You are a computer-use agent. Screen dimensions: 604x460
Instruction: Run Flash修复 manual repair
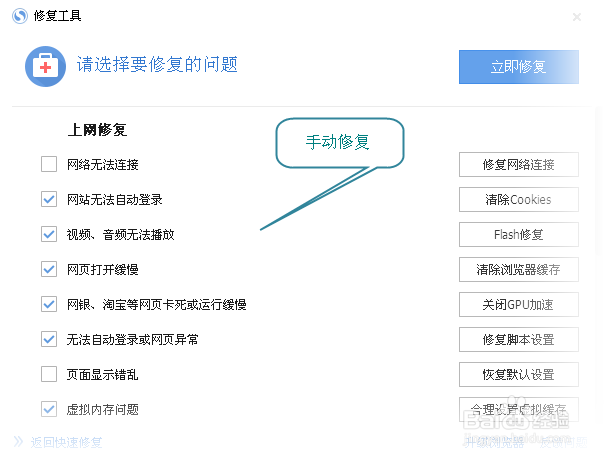(x=518, y=235)
